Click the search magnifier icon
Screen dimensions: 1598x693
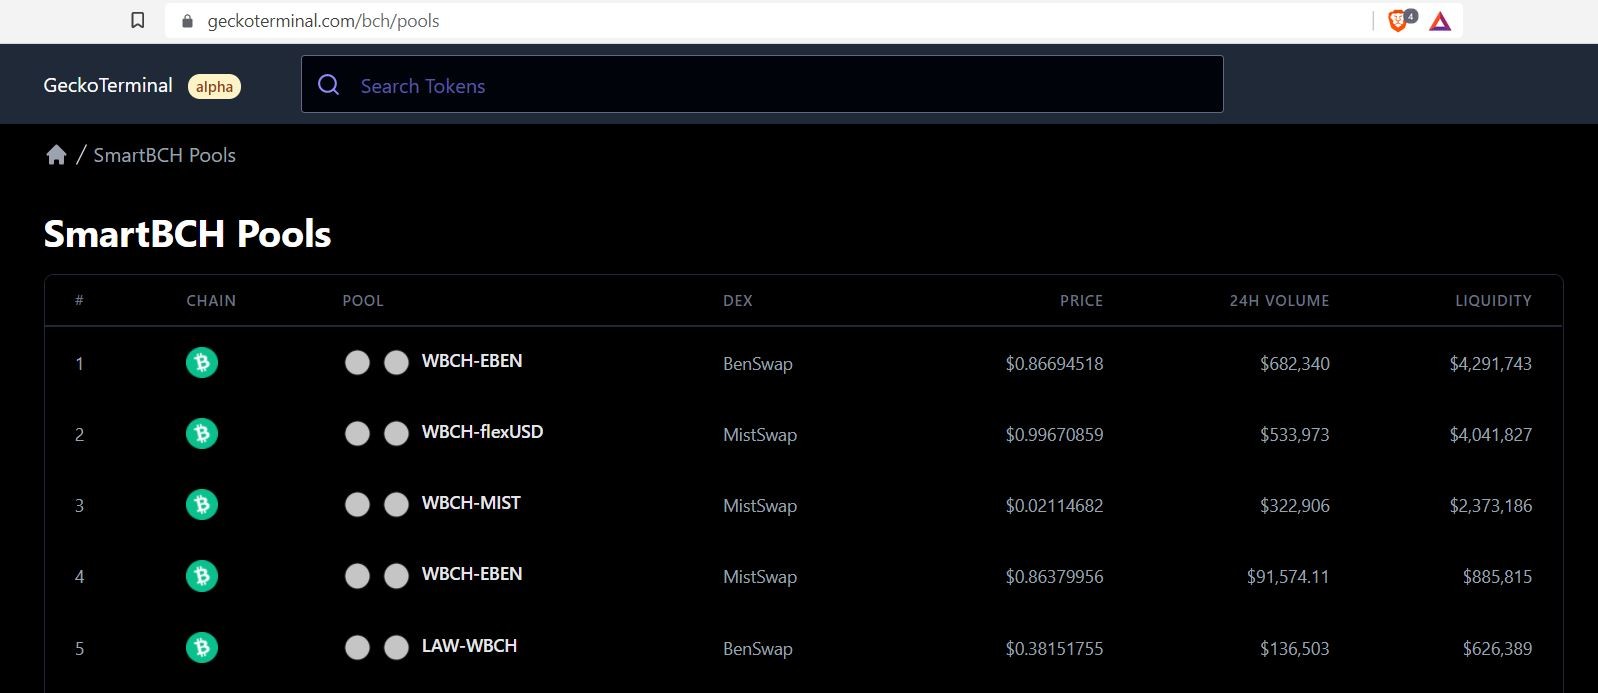[x=329, y=85]
